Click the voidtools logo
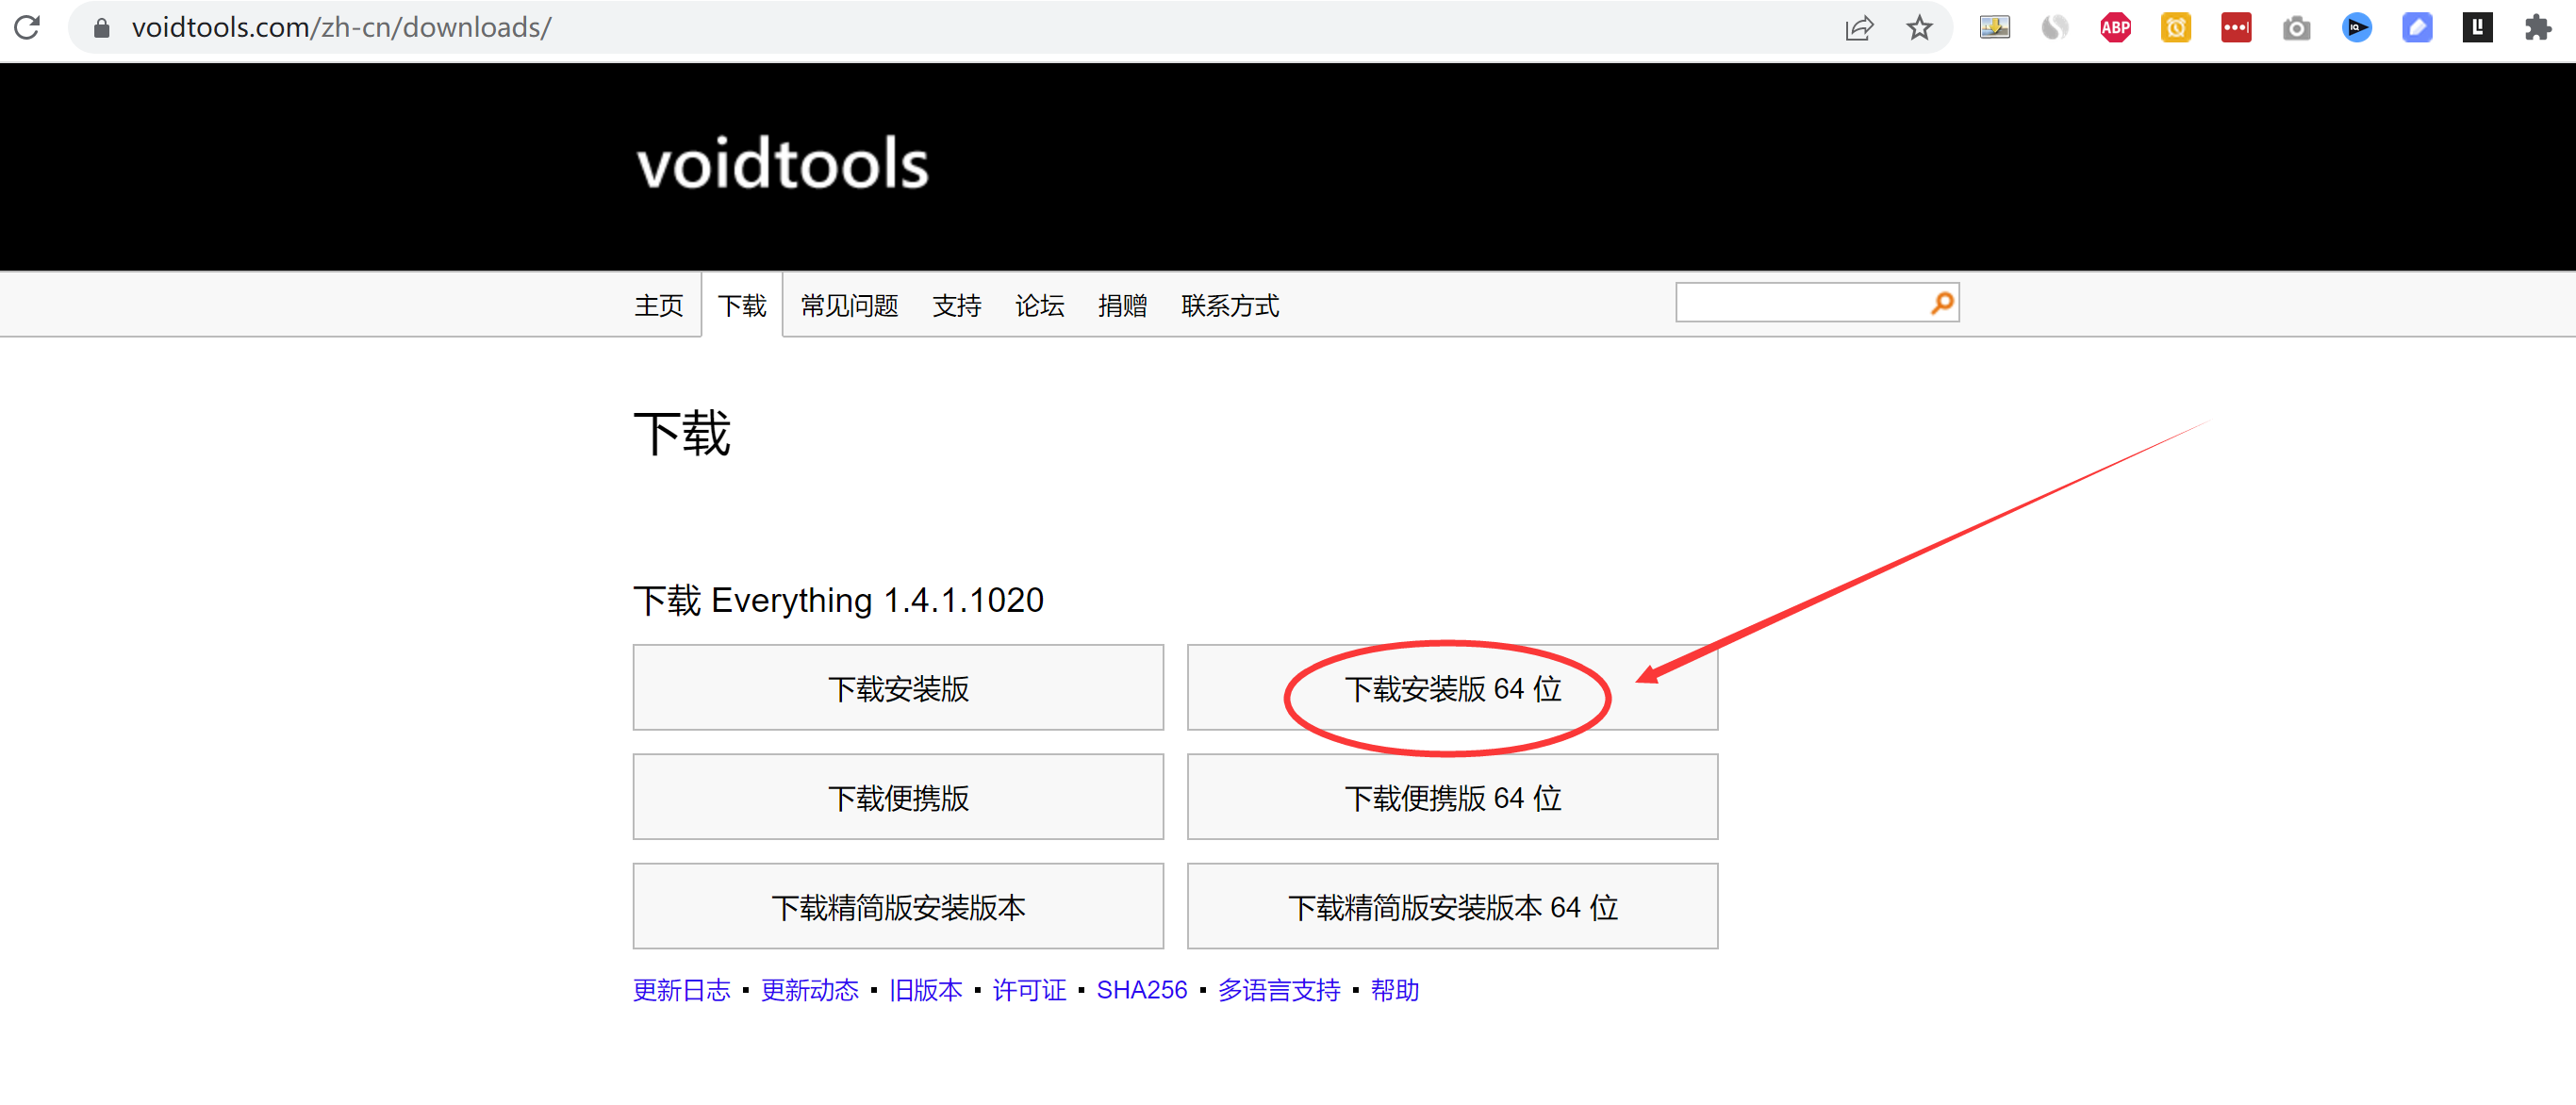 783,164
